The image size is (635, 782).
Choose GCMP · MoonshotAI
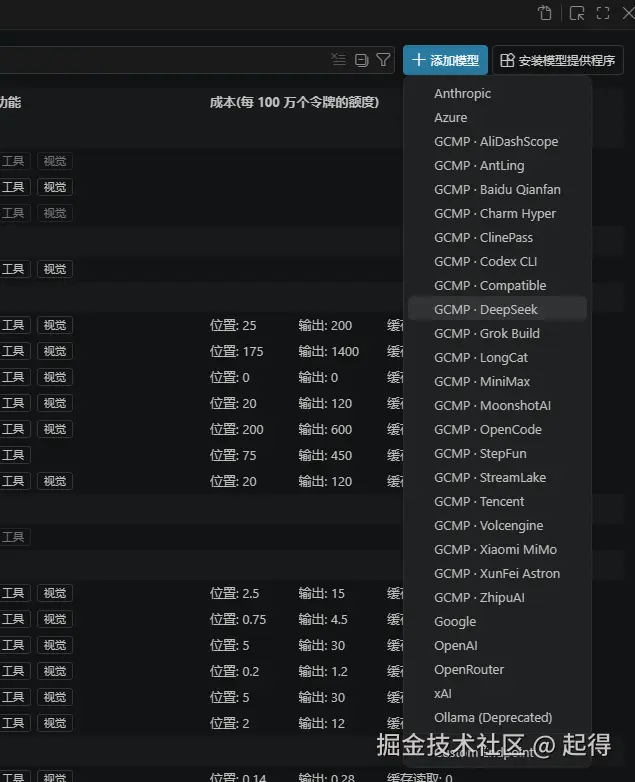click(x=497, y=405)
